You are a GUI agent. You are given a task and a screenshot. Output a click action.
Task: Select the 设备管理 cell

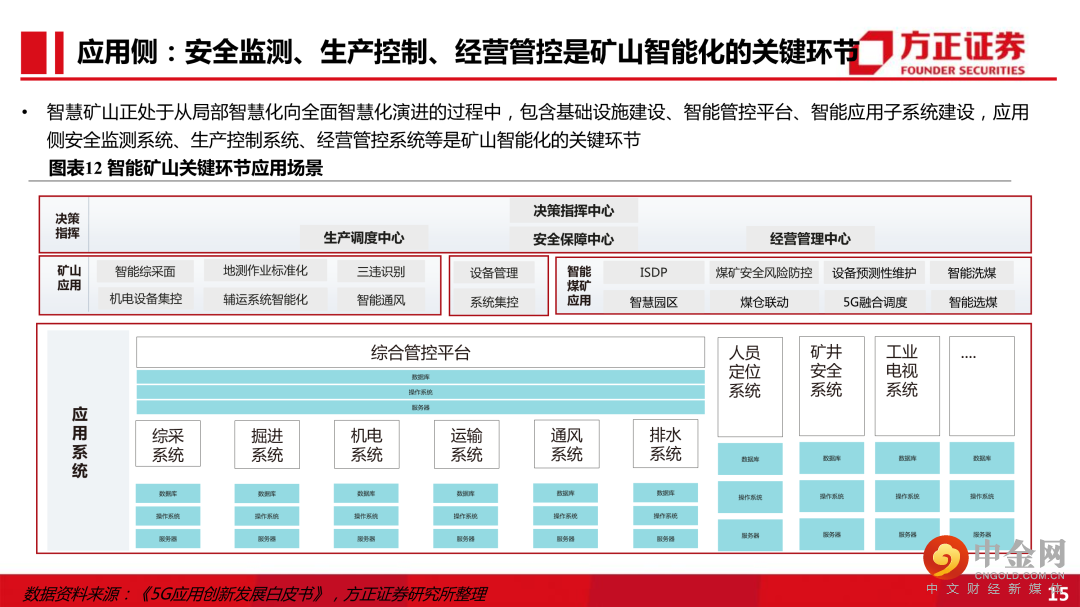click(494, 273)
